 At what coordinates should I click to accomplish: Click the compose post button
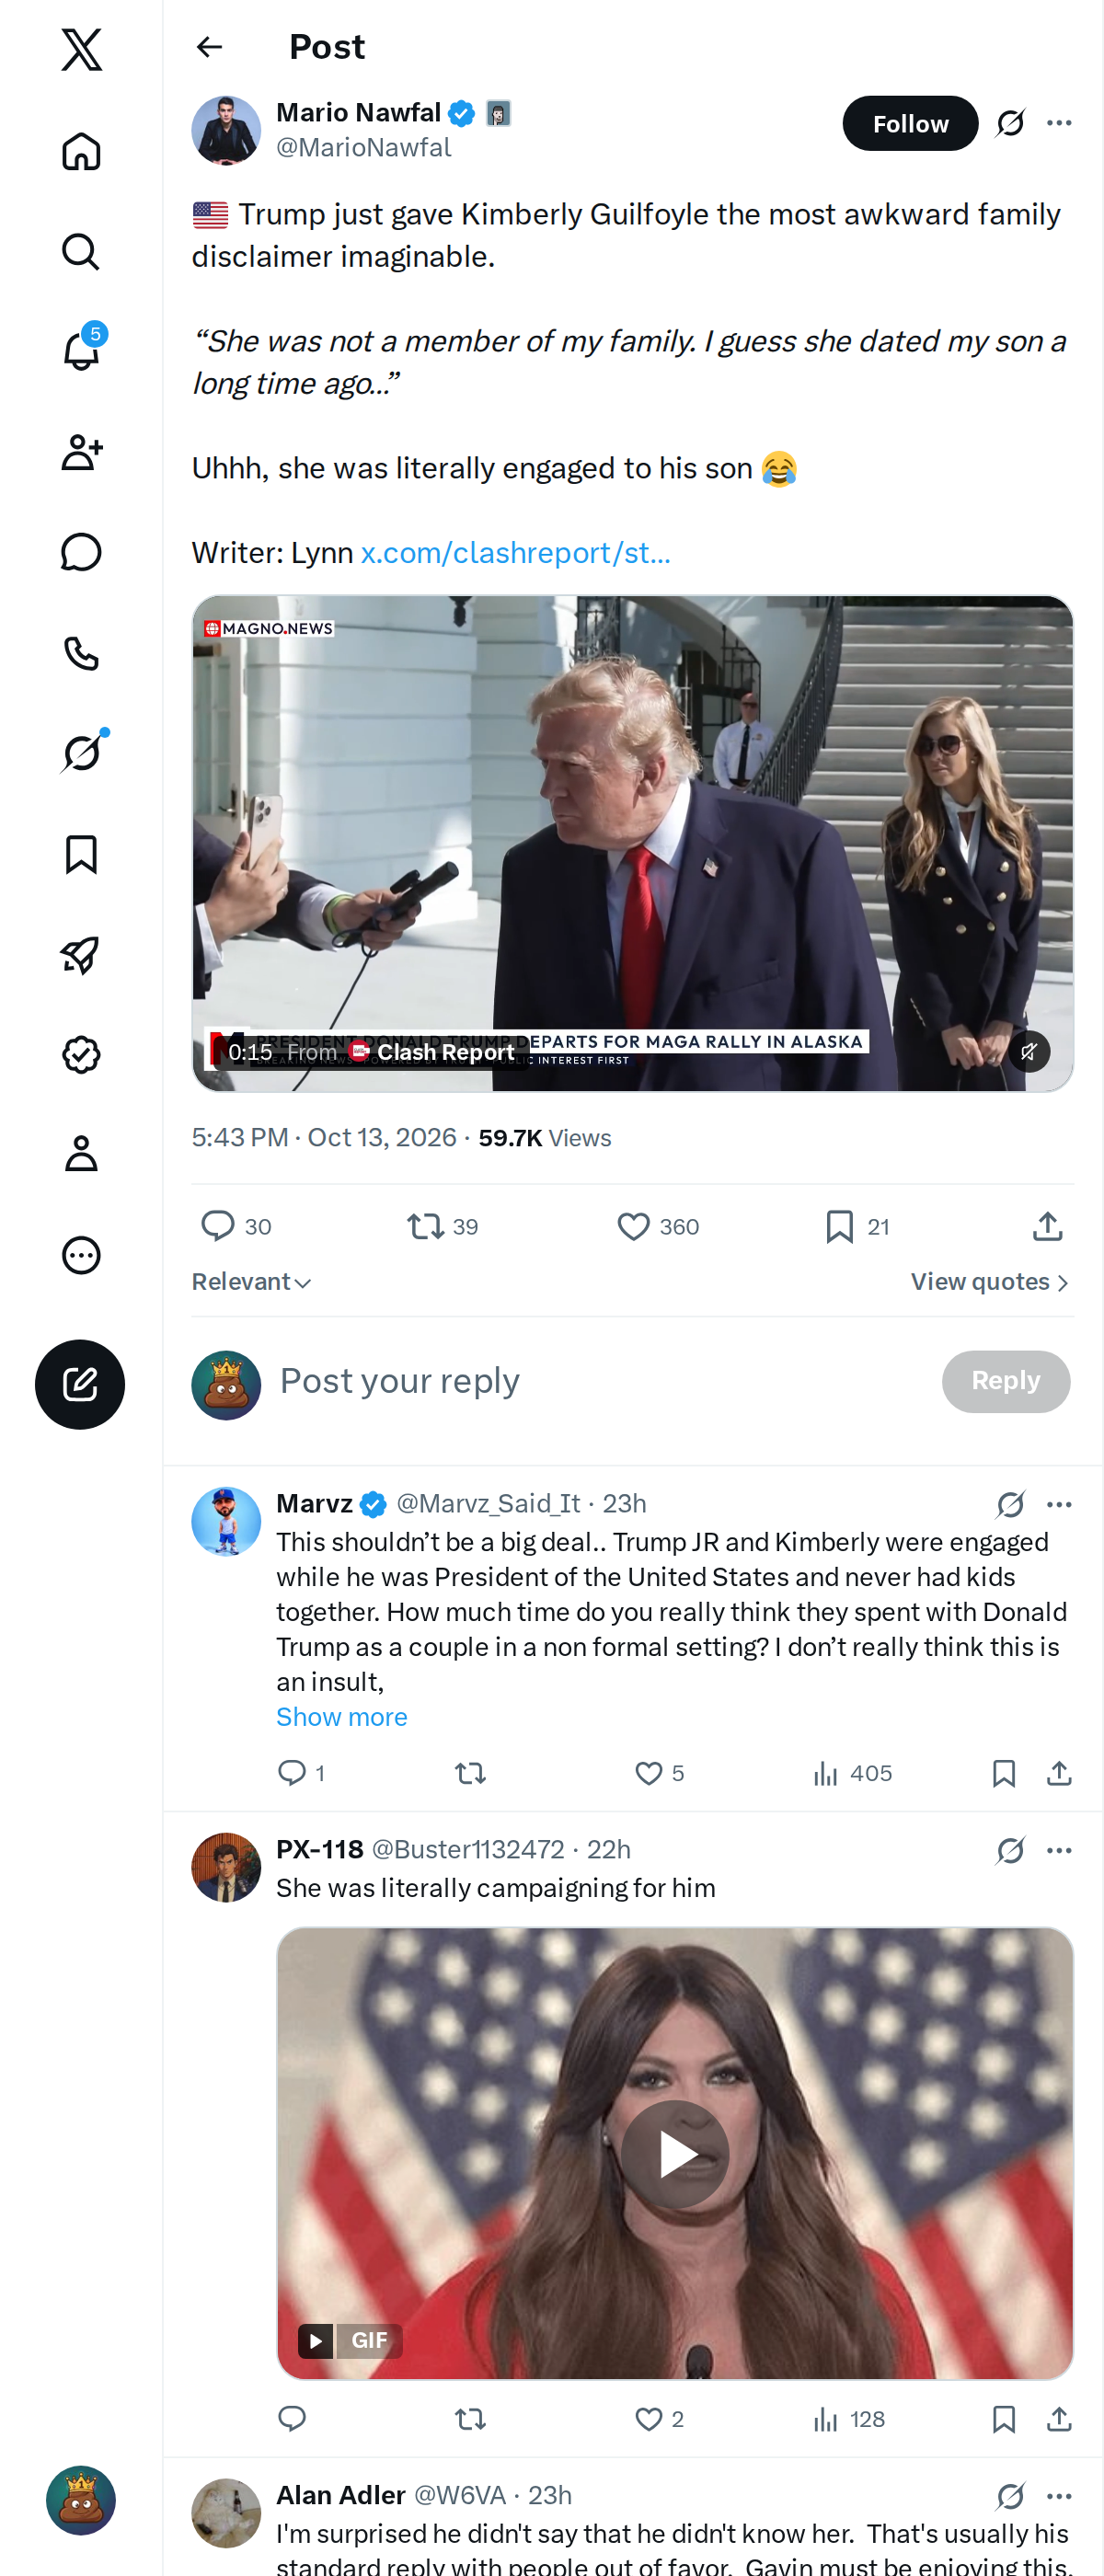coord(80,1384)
